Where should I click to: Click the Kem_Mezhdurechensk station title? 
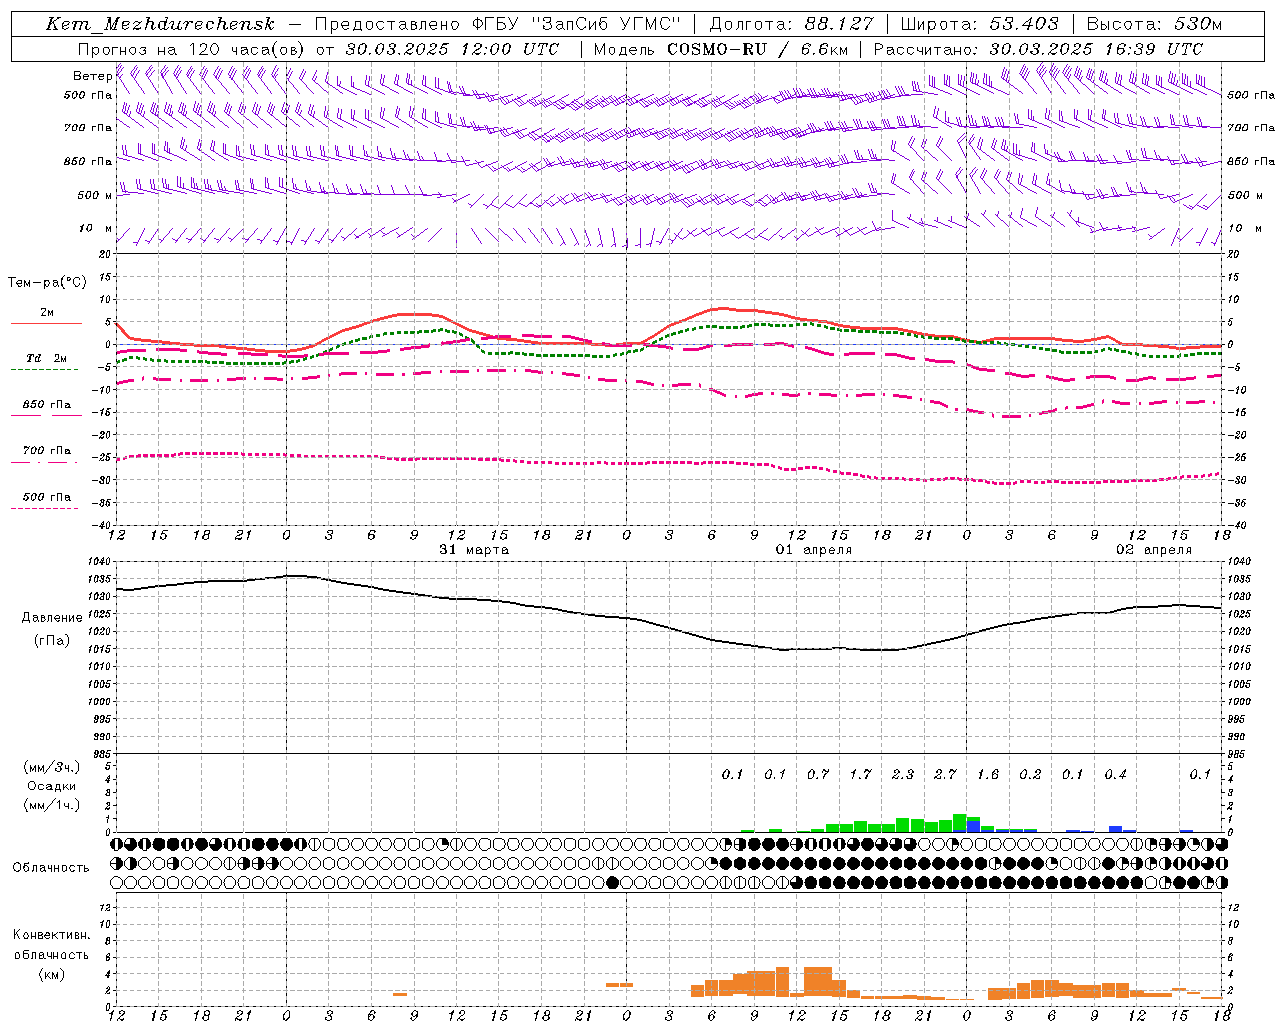click(x=160, y=24)
